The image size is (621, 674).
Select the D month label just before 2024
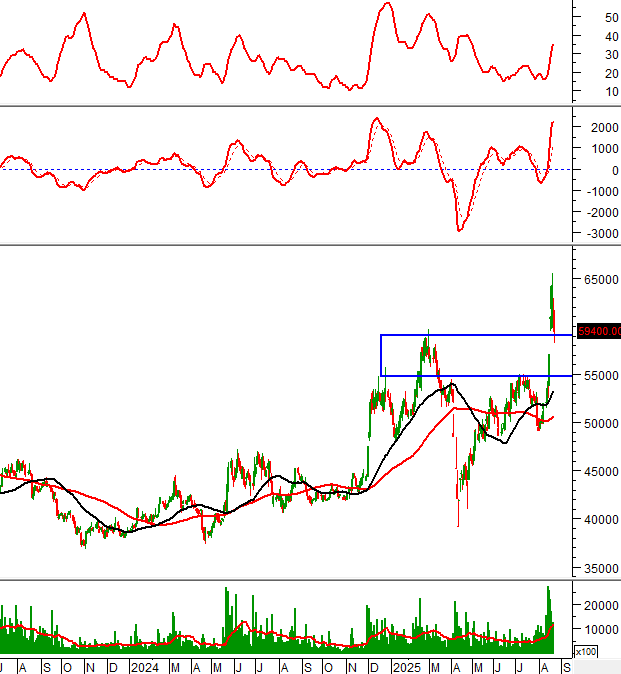coord(113,668)
